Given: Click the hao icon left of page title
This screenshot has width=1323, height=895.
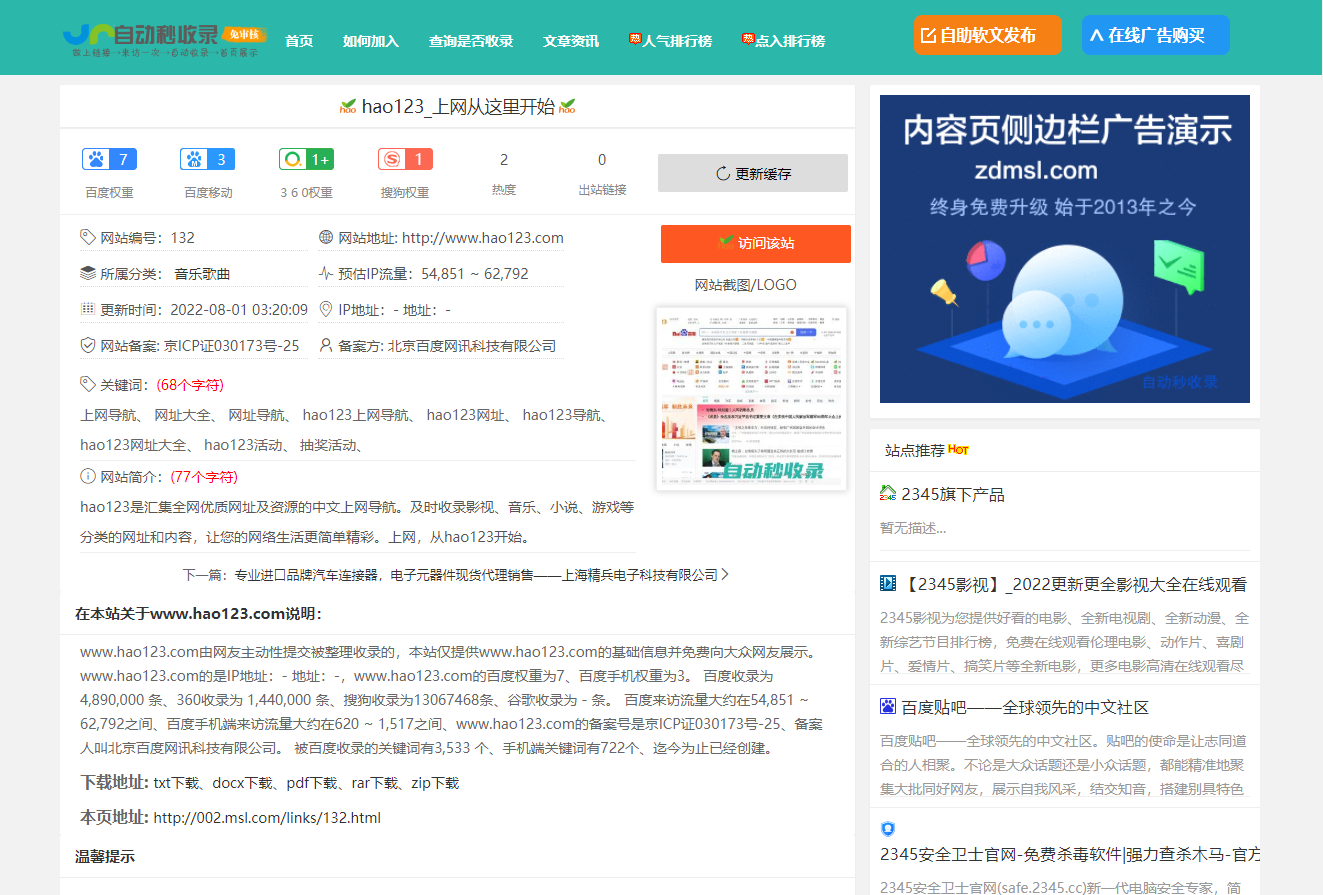Looking at the screenshot, I should (x=348, y=106).
